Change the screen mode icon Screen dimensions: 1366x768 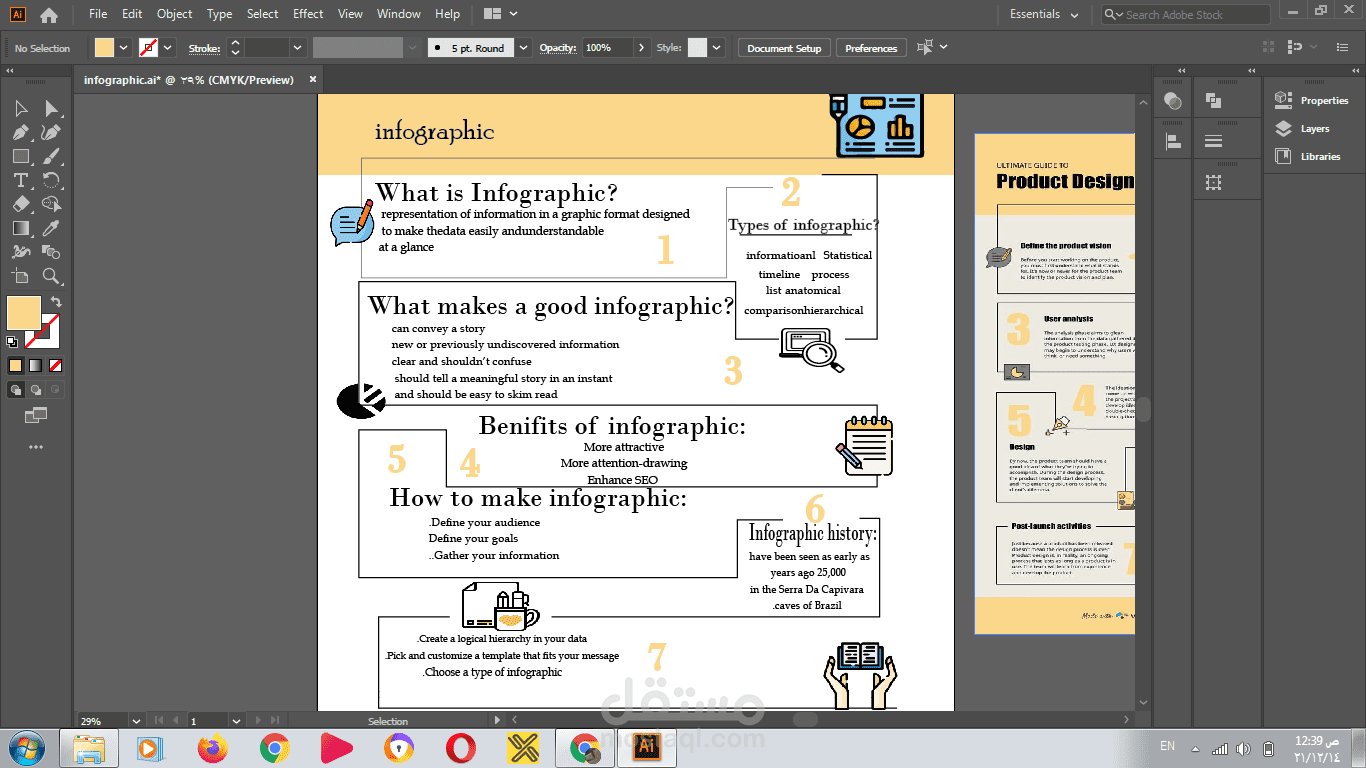(36, 414)
